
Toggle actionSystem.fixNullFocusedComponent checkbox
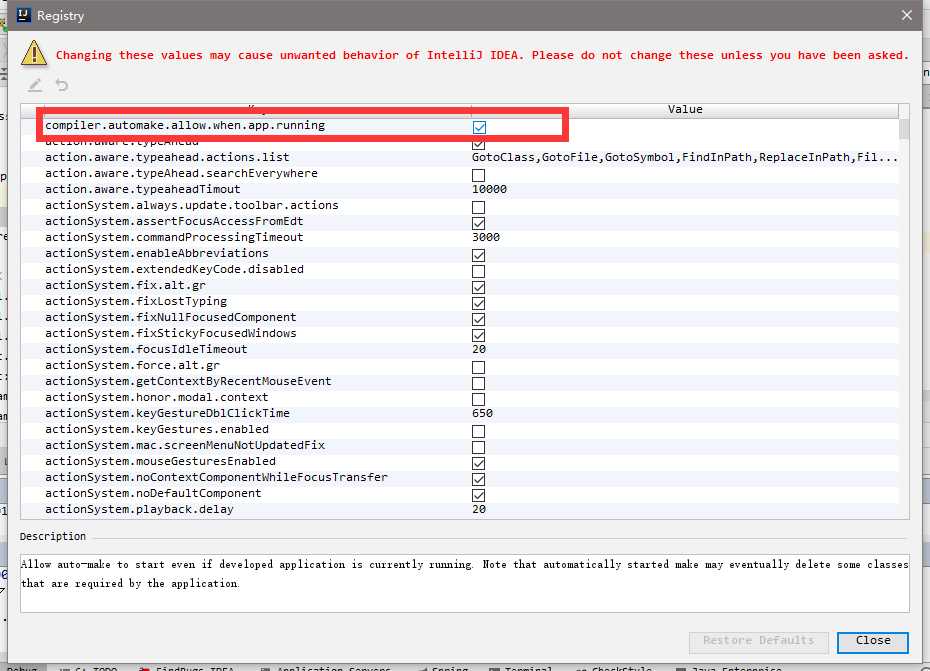pyautogui.click(x=478, y=319)
